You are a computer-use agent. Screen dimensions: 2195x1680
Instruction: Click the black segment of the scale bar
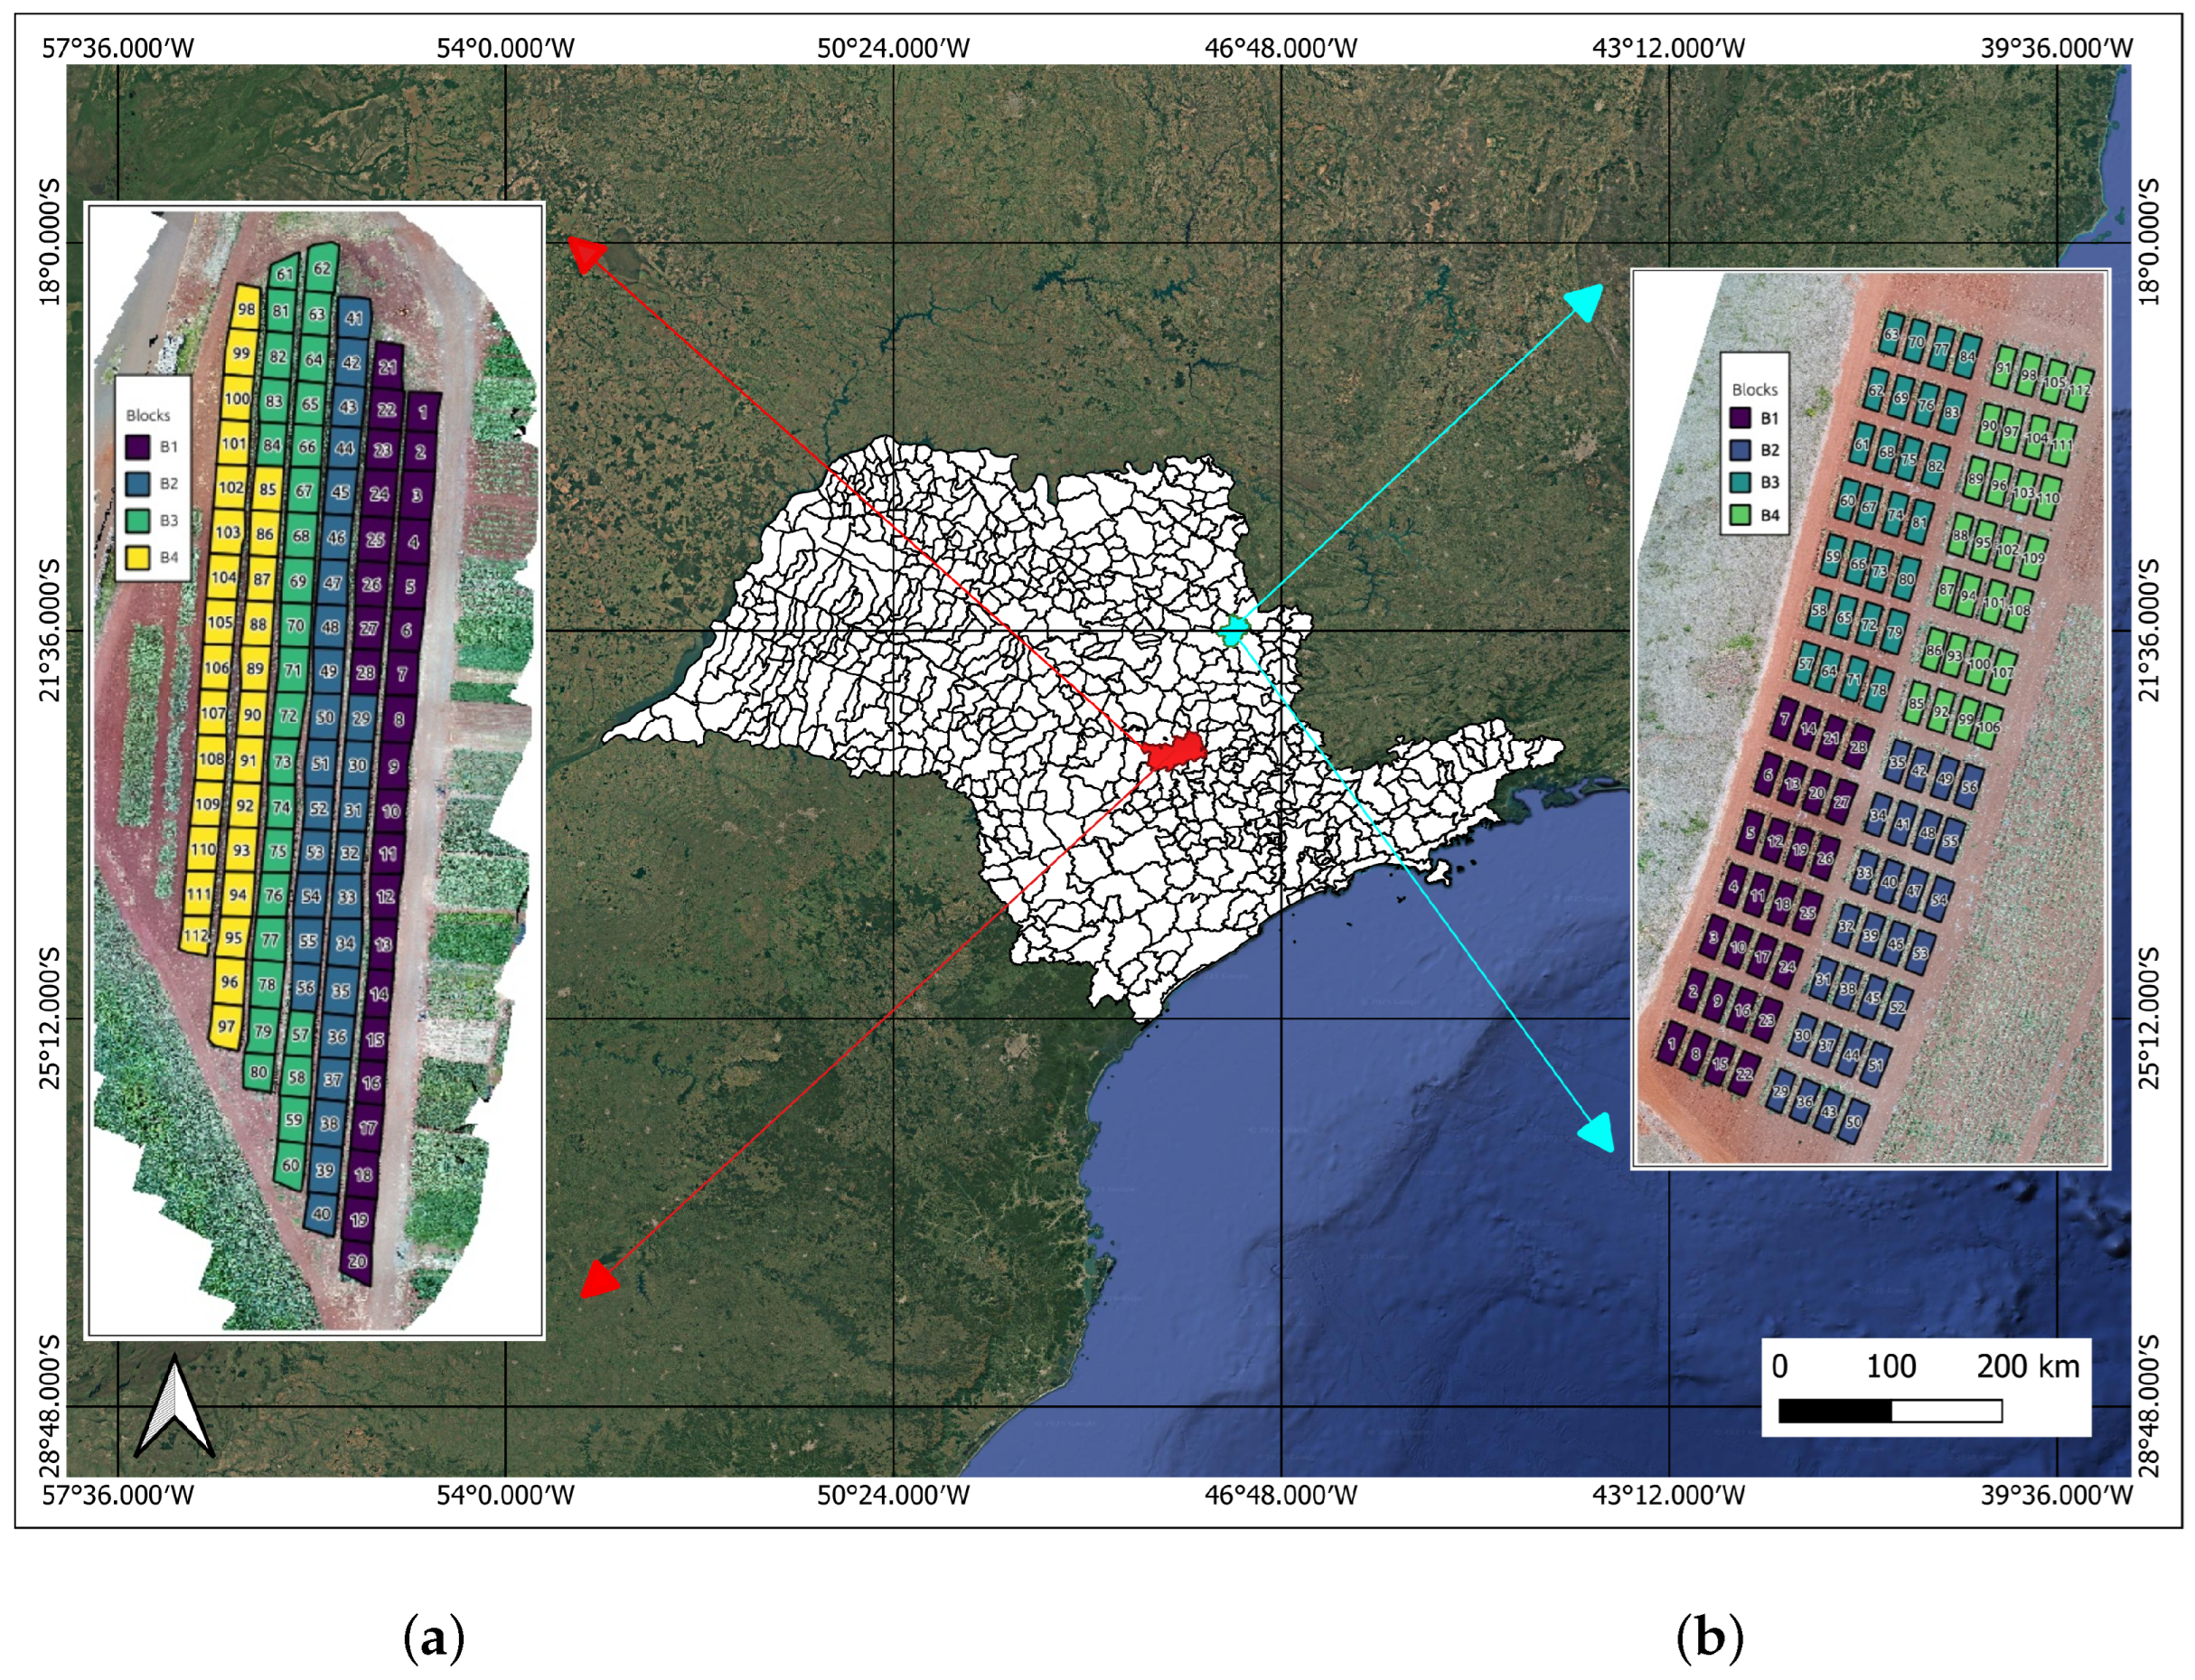coord(1835,1411)
